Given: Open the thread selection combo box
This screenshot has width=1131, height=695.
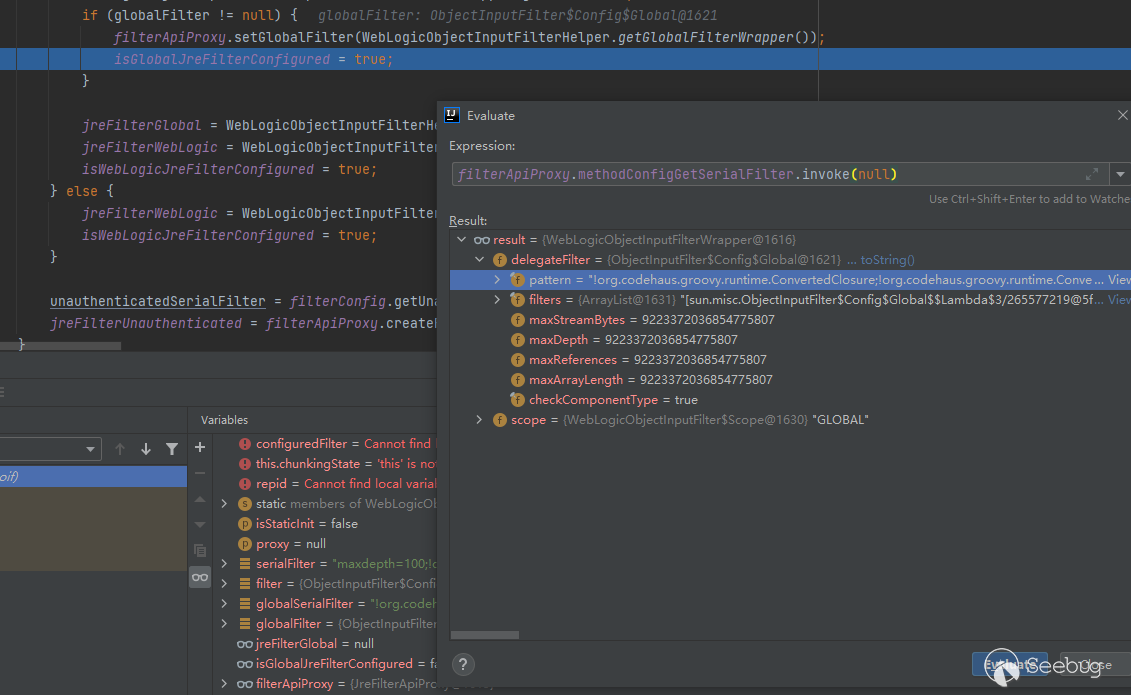Looking at the screenshot, I should coord(50,449).
